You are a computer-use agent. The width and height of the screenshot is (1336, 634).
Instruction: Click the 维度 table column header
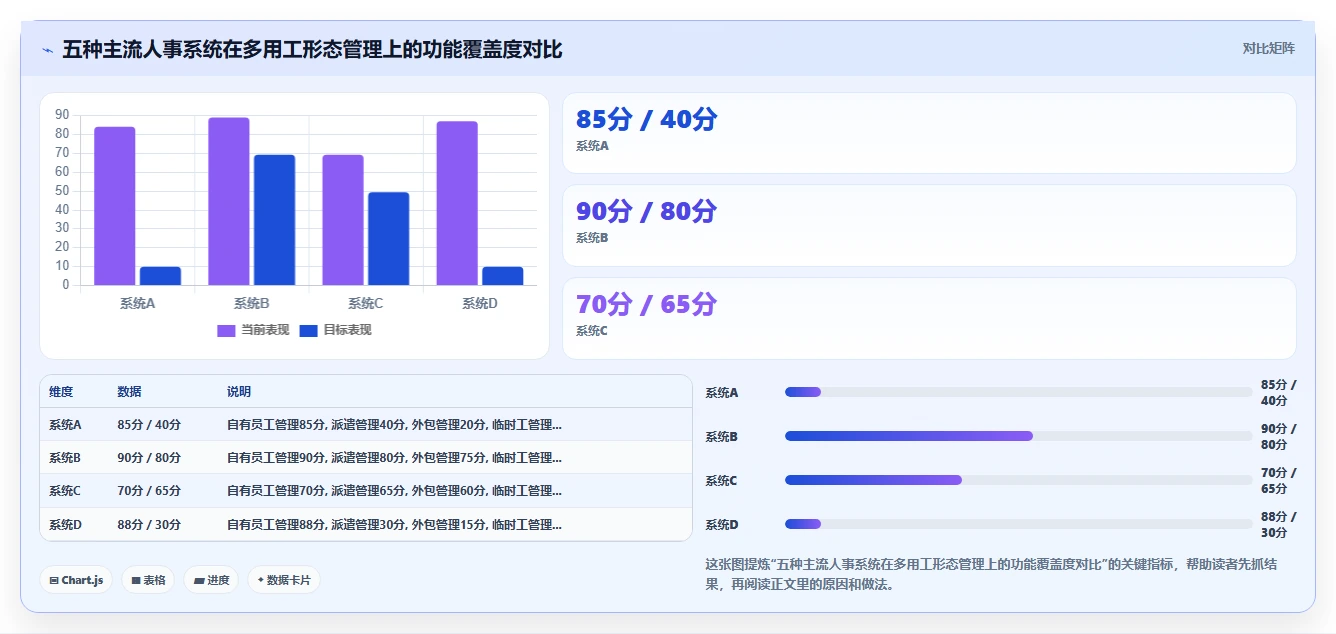point(61,392)
